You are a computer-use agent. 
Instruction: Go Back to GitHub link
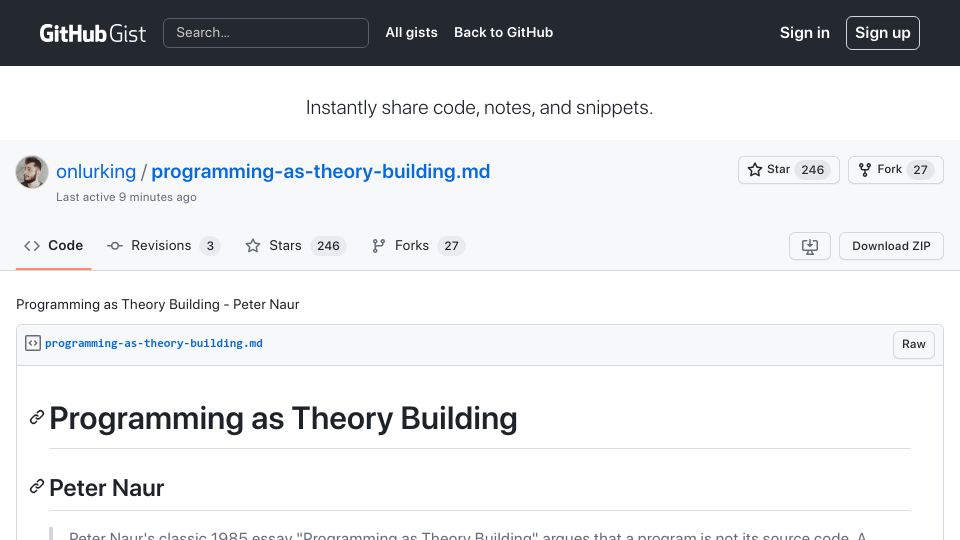click(x=503, y=32)
